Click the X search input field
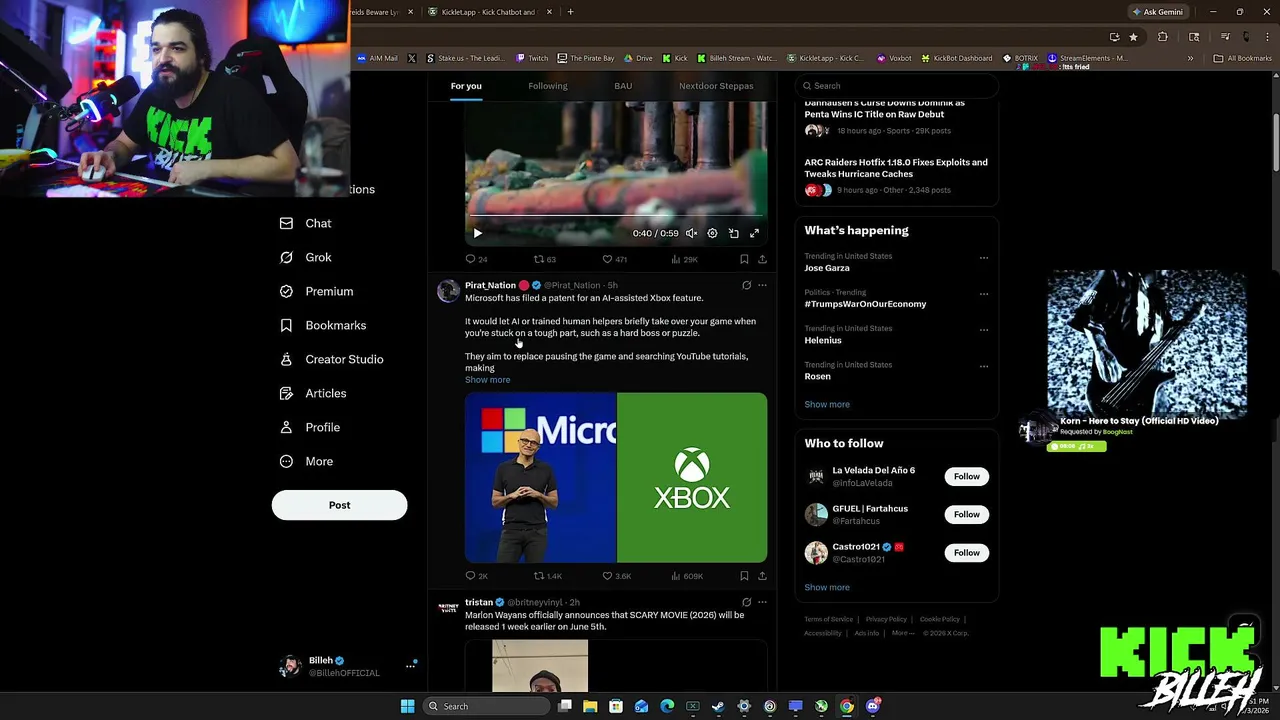 pos(897,86)
